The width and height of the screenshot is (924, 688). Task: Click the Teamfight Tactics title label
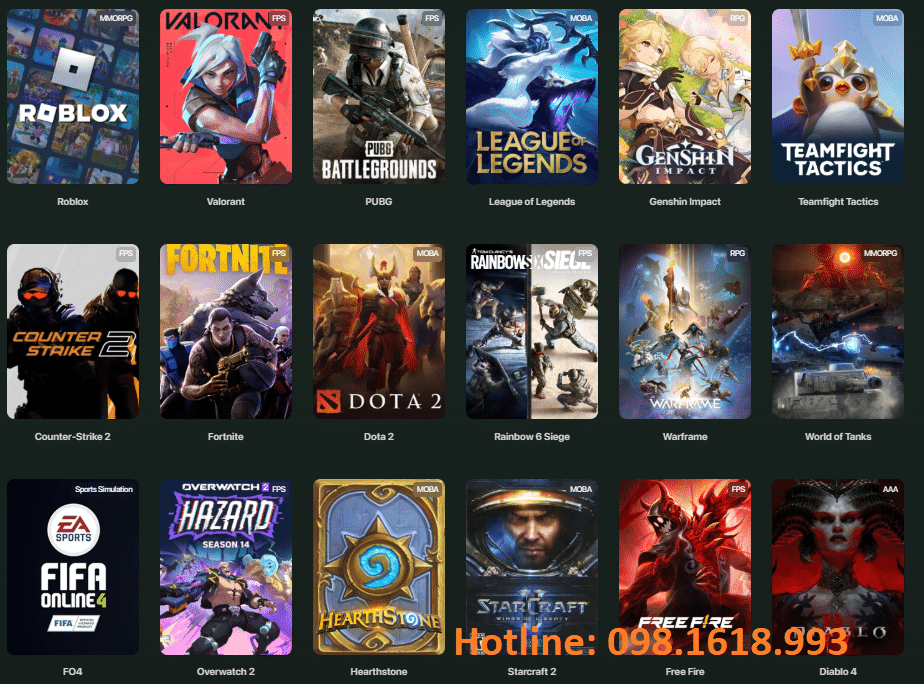click(x=838, y=201)
